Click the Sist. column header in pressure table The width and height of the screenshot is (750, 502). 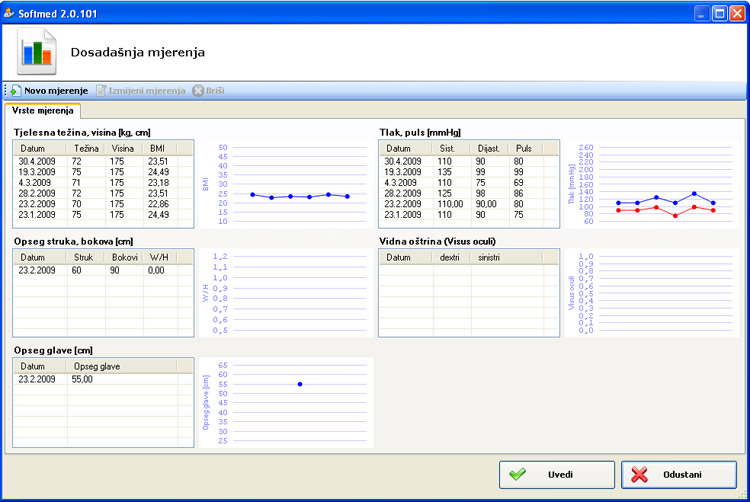coord(447,147)
